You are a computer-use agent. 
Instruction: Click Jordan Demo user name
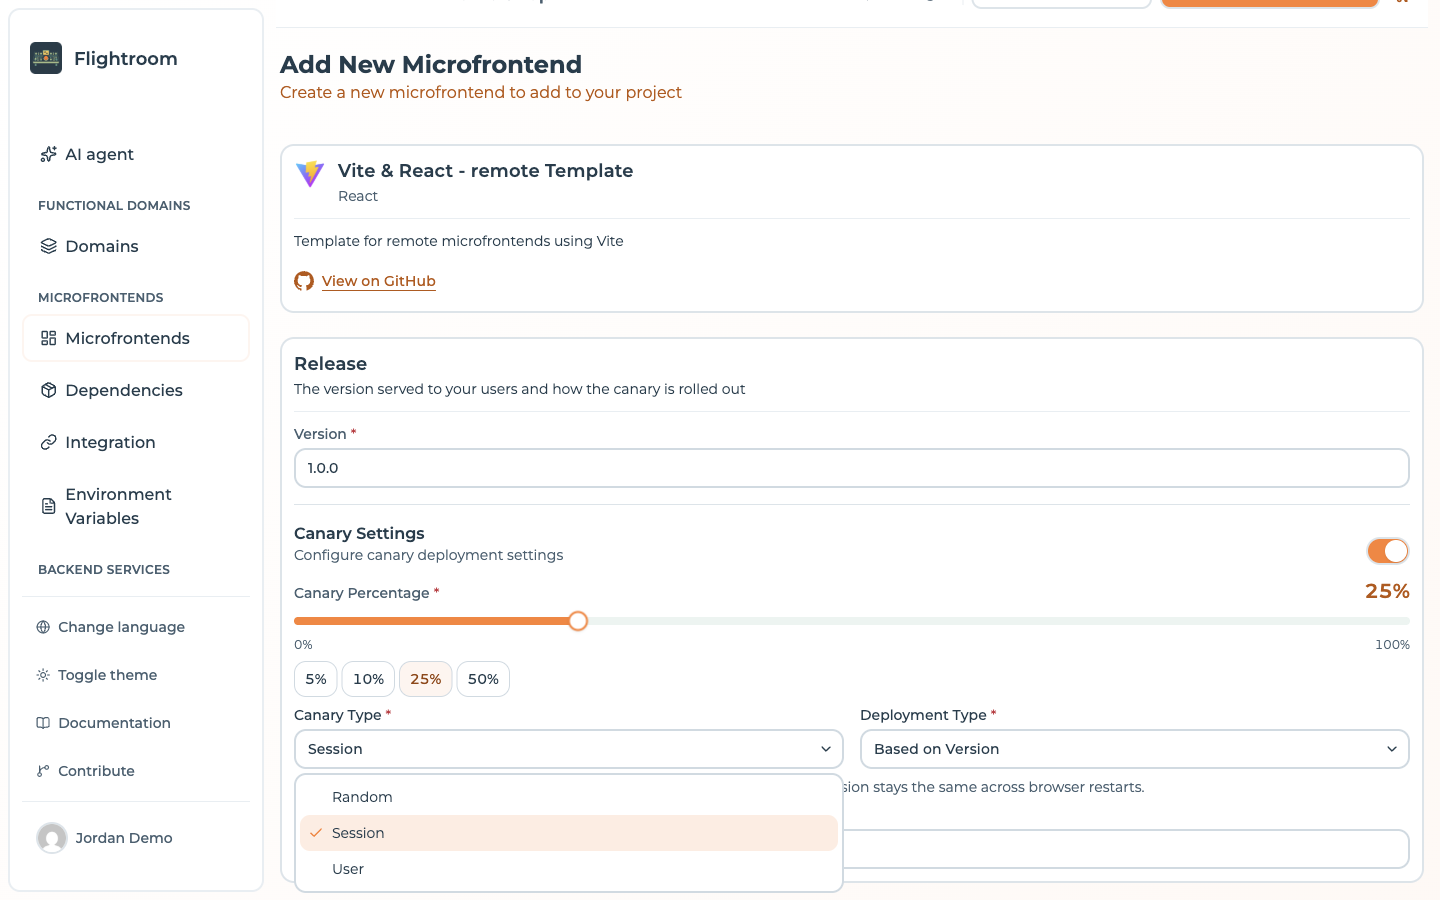[x=124, y=838]
